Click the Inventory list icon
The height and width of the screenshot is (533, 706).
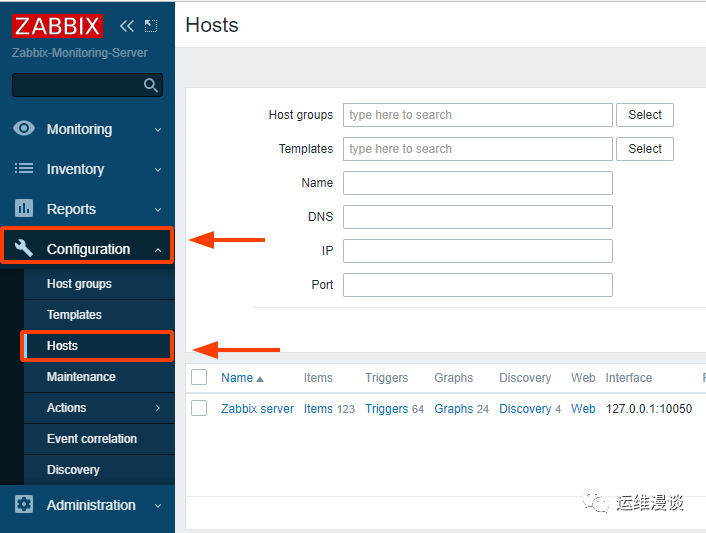[24, 168]
